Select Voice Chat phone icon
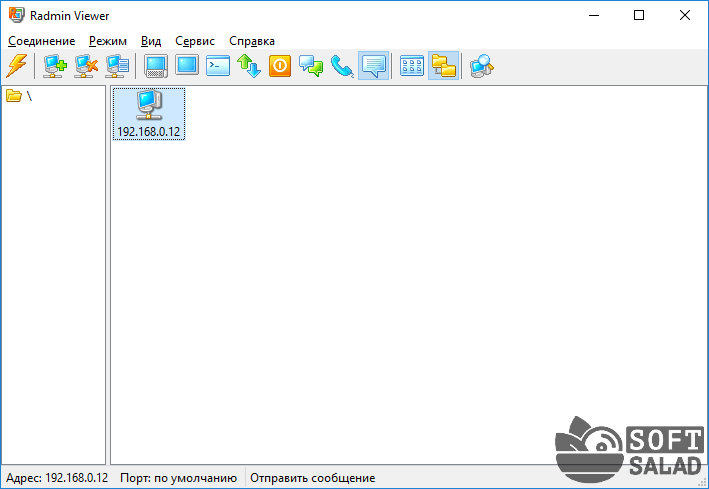This screenshot has height=489, width=709. (342, 66)
